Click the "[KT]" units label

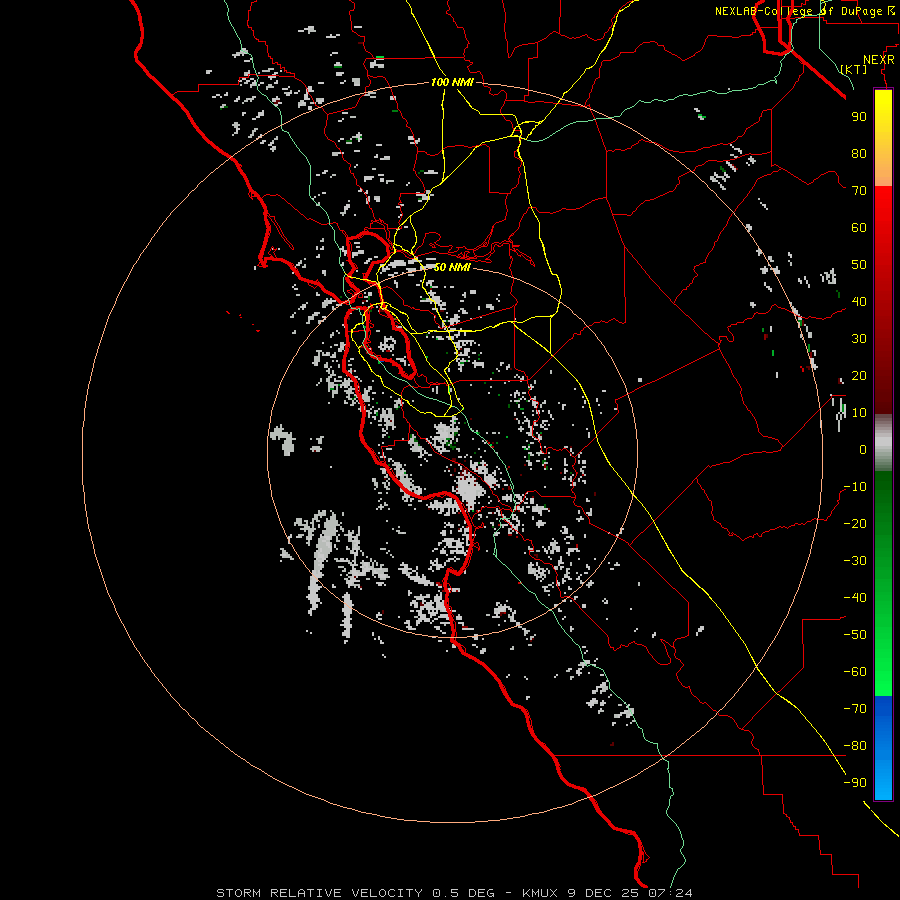(854, 69)
